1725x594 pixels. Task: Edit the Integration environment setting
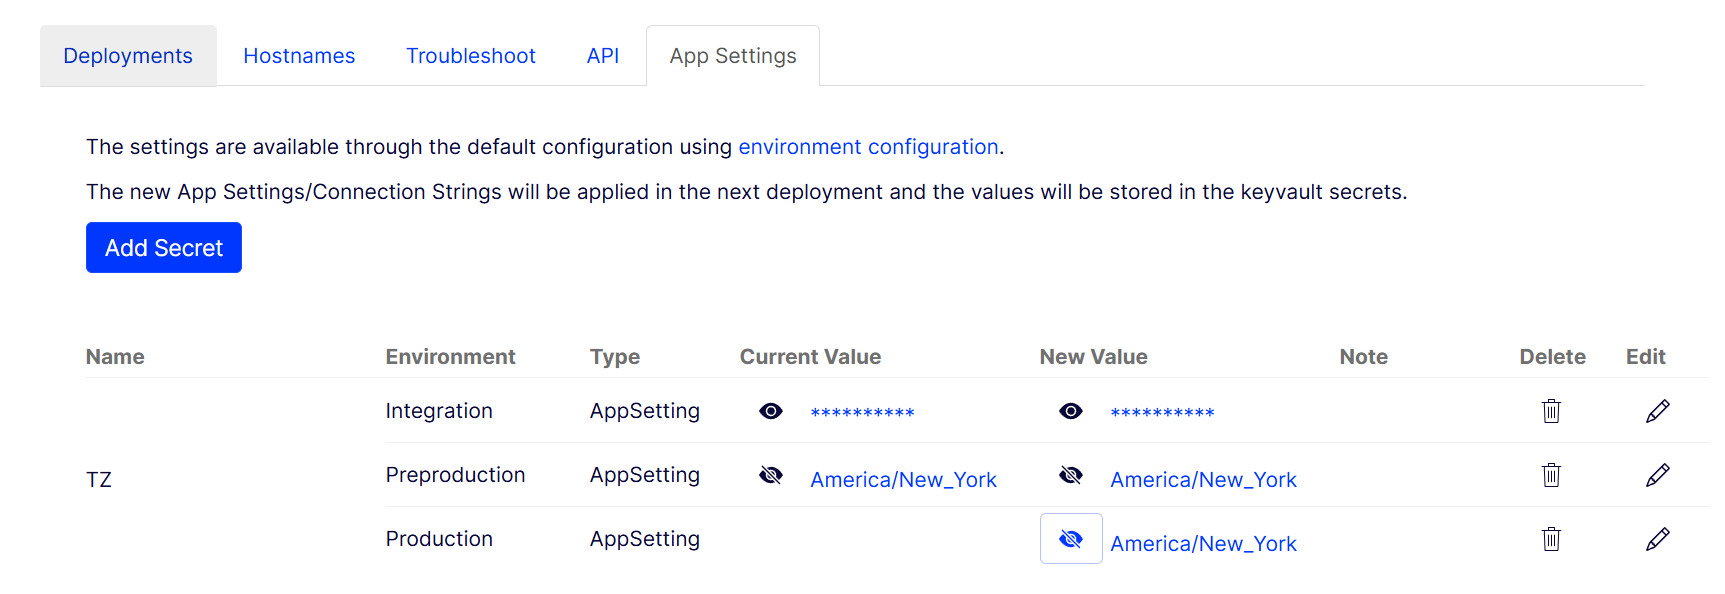point(1657,411)
